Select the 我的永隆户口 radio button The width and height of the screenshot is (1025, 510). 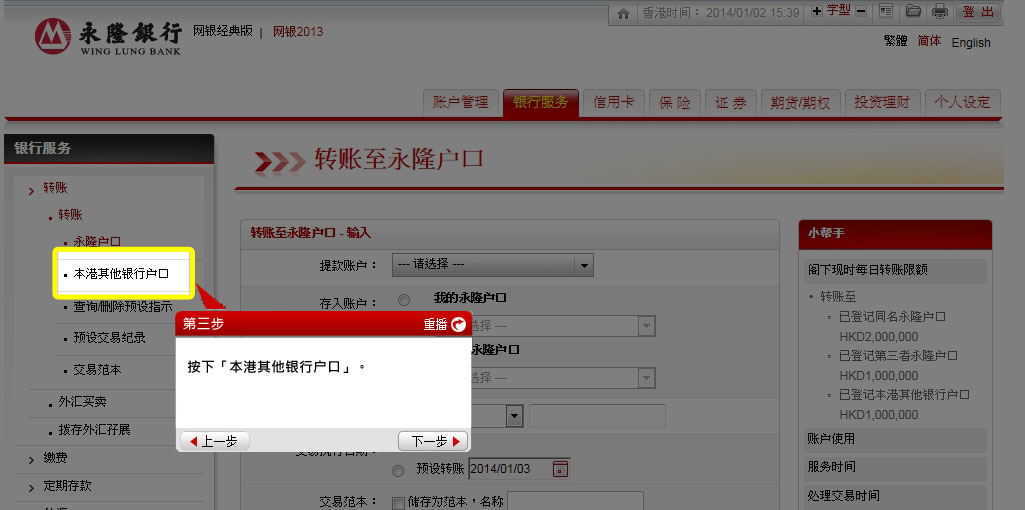pos(403,299)
